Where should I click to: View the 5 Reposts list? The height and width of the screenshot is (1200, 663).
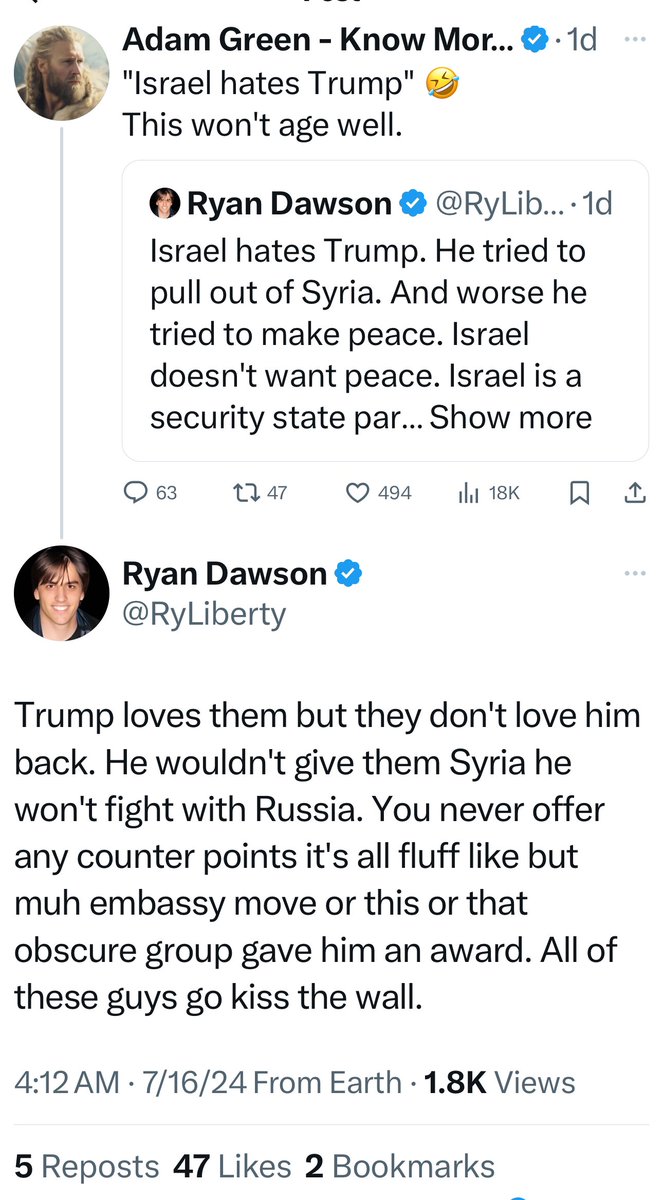point(87,1166)
